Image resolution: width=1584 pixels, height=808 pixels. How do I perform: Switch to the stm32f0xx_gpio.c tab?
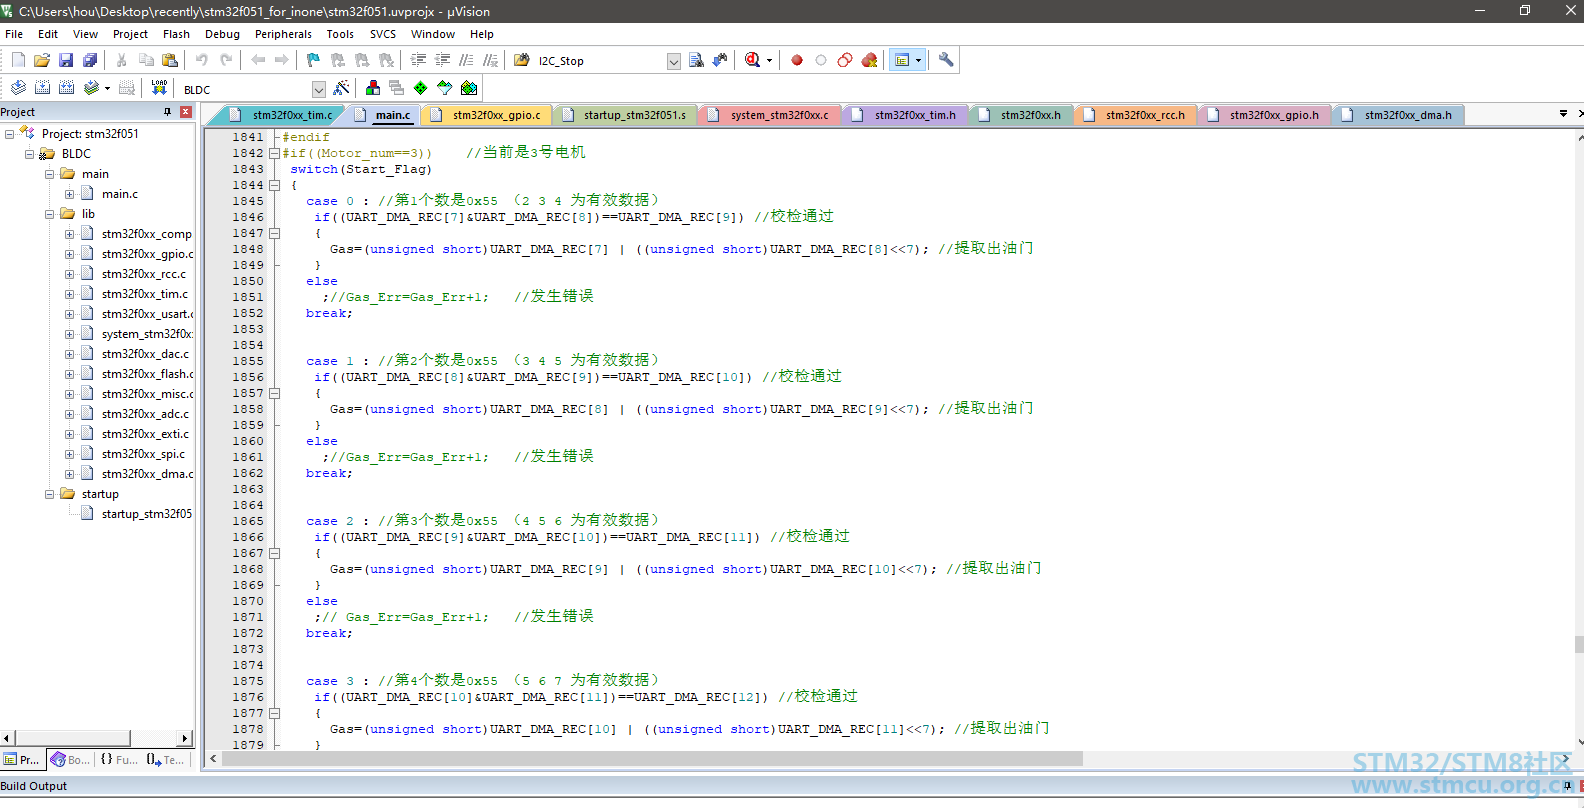click(486, 115)
